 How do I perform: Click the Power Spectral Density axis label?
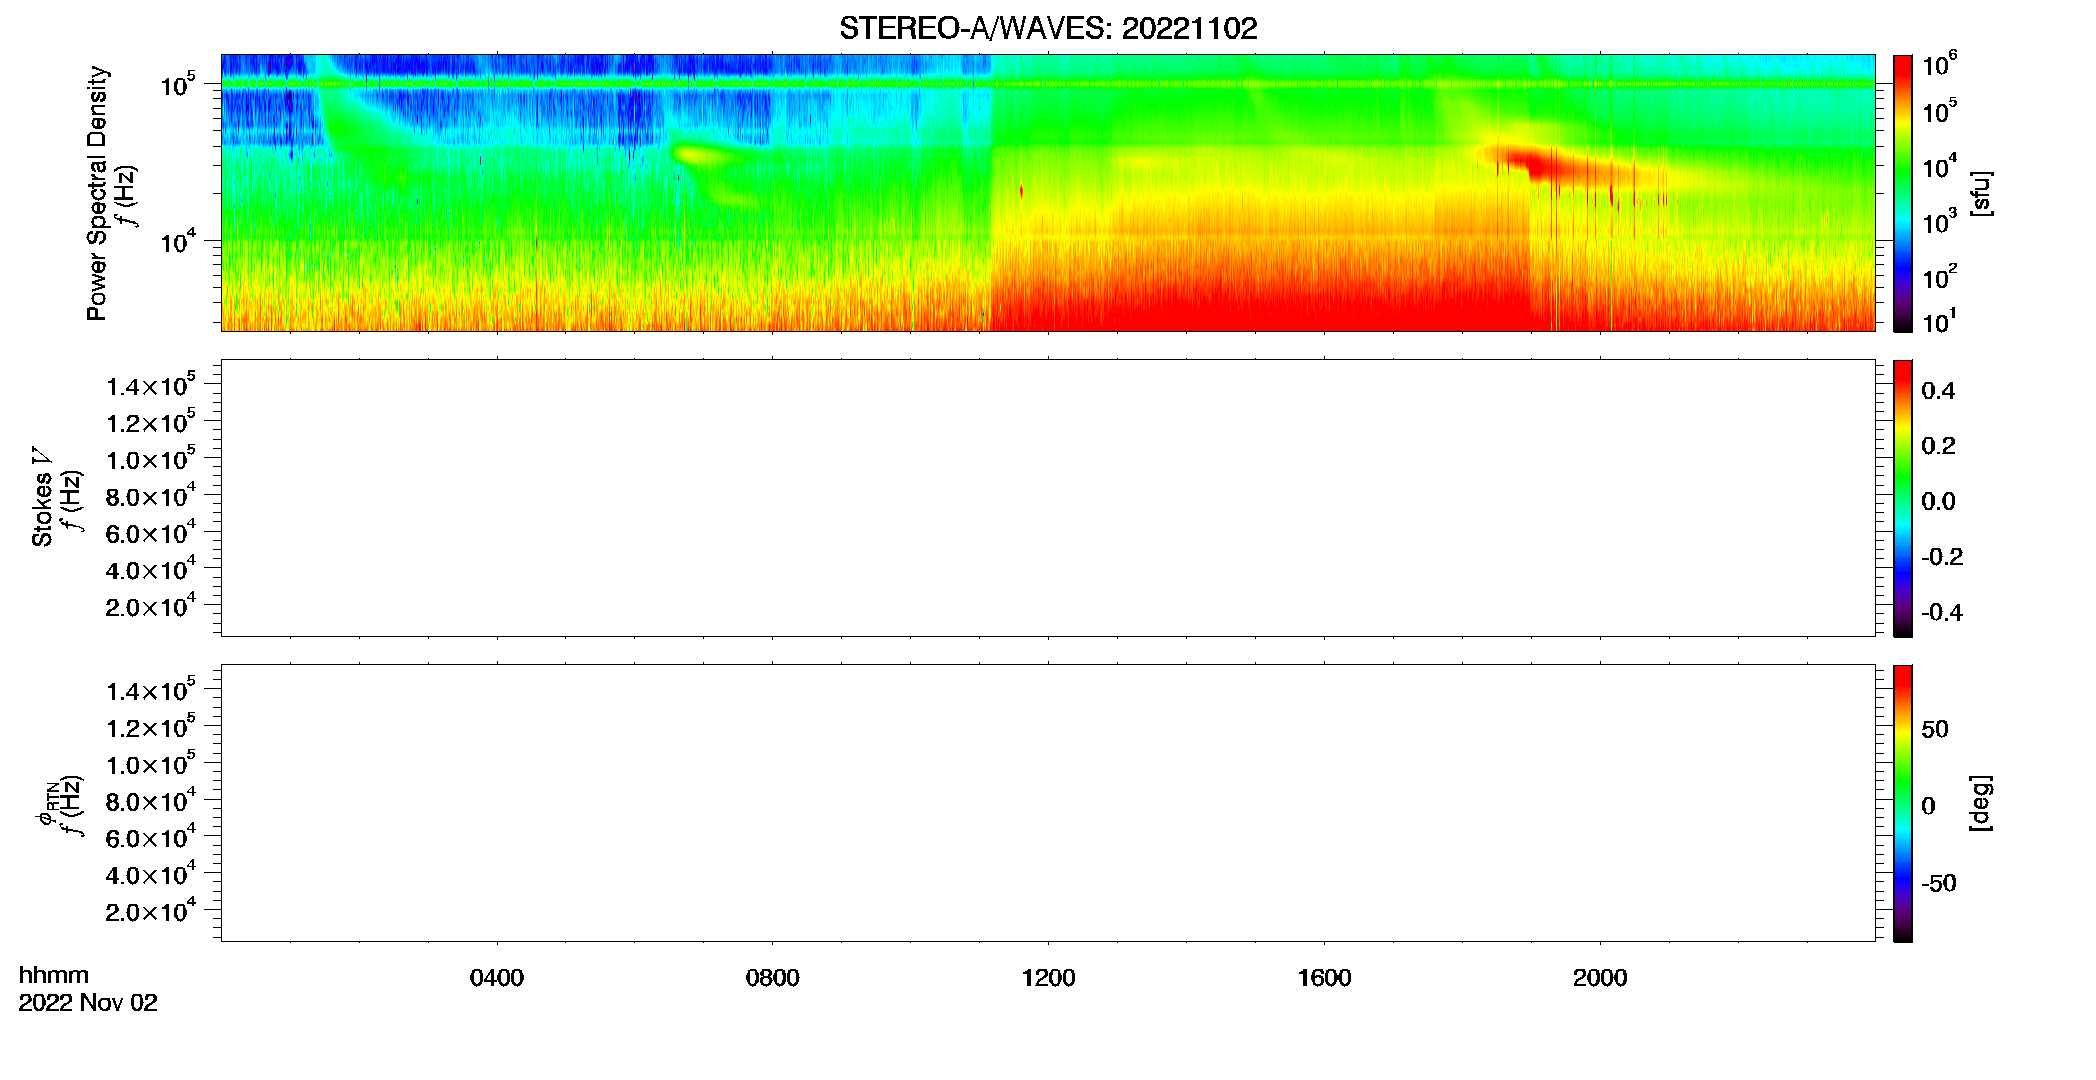[x=97, y=193]
